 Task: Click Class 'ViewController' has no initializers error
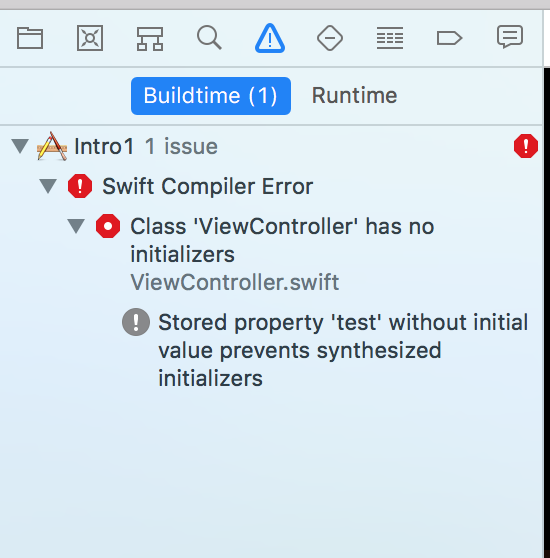tap(282, 240)
